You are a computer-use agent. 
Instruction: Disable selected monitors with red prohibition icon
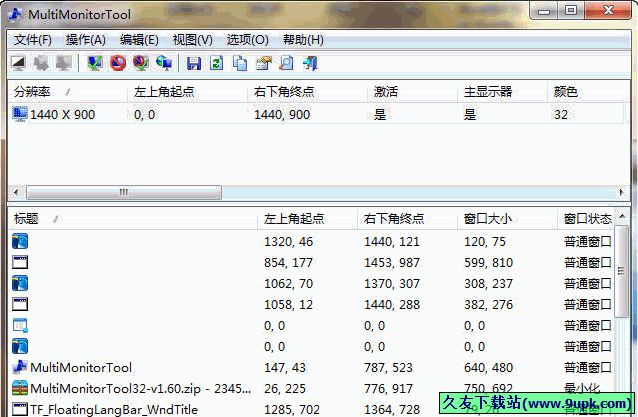pos(118,63)
